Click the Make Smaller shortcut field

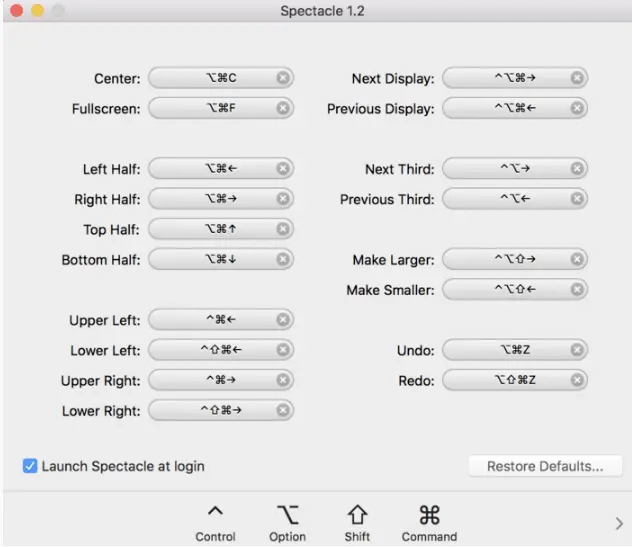click(515, 289)
